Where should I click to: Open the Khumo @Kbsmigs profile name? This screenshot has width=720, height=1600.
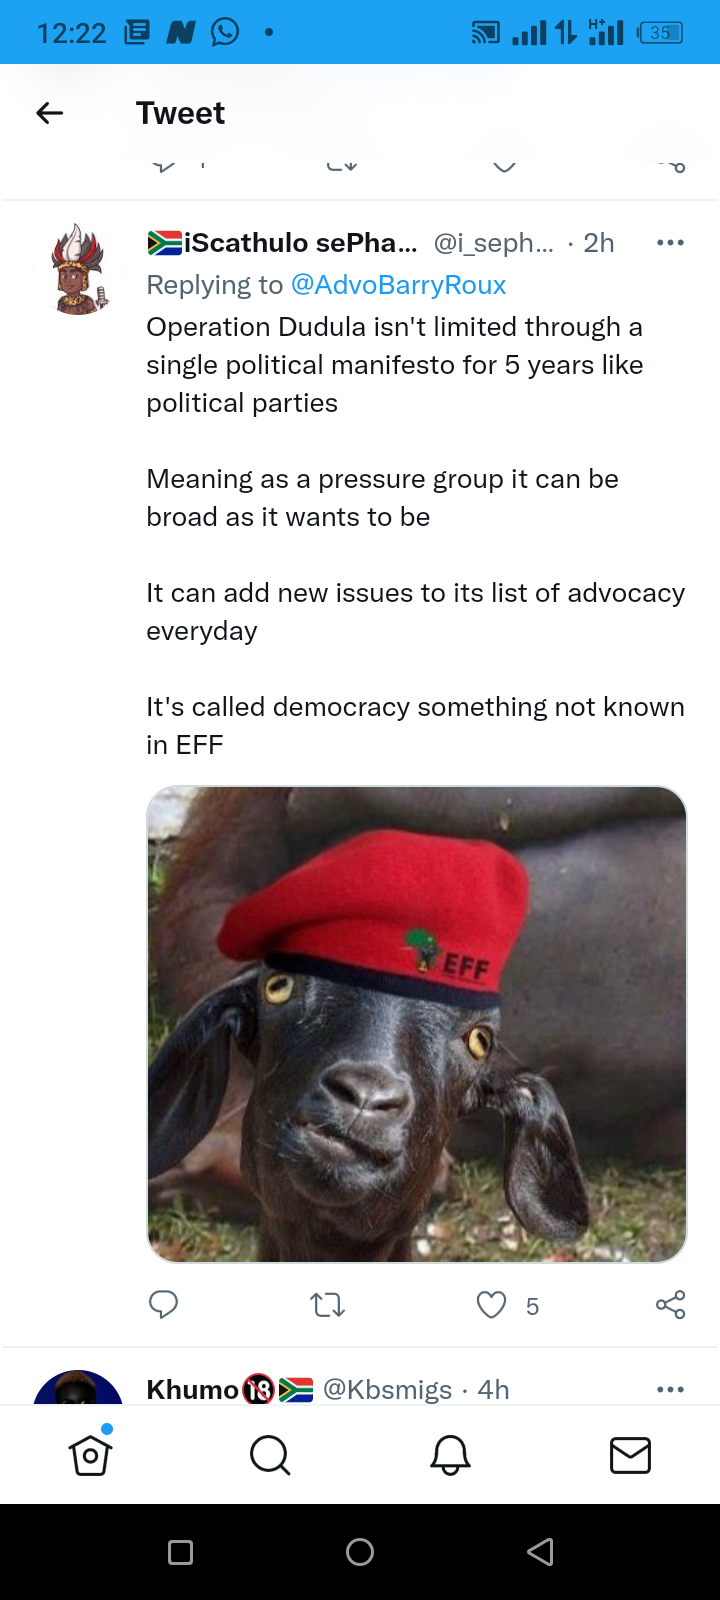(193, 1390)
